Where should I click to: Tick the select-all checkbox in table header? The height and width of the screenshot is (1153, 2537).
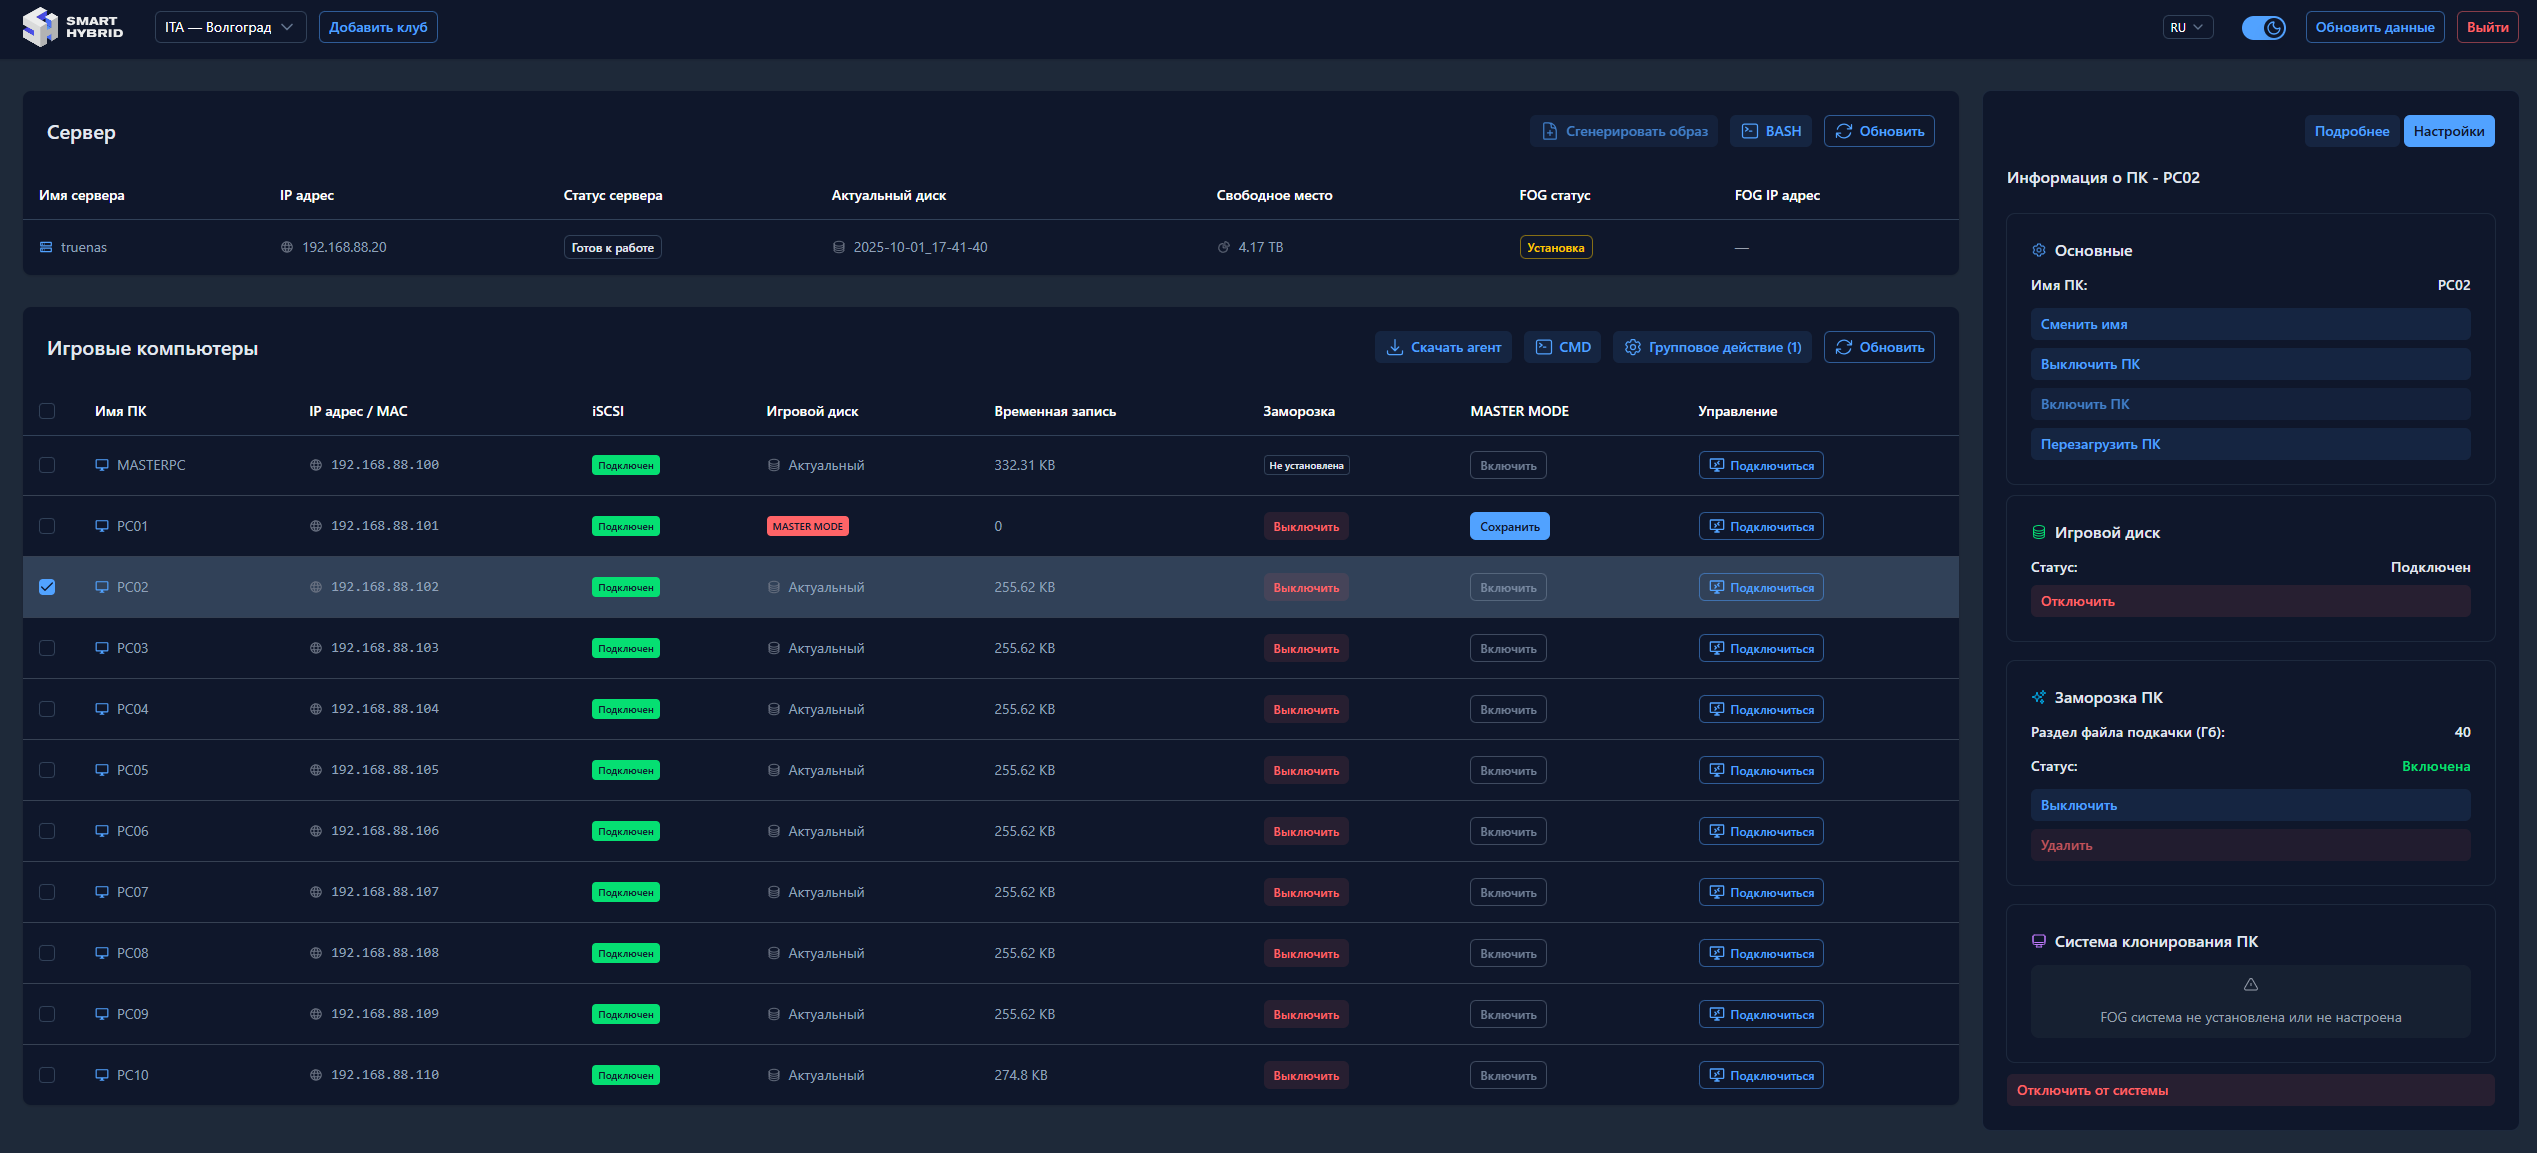47,411
